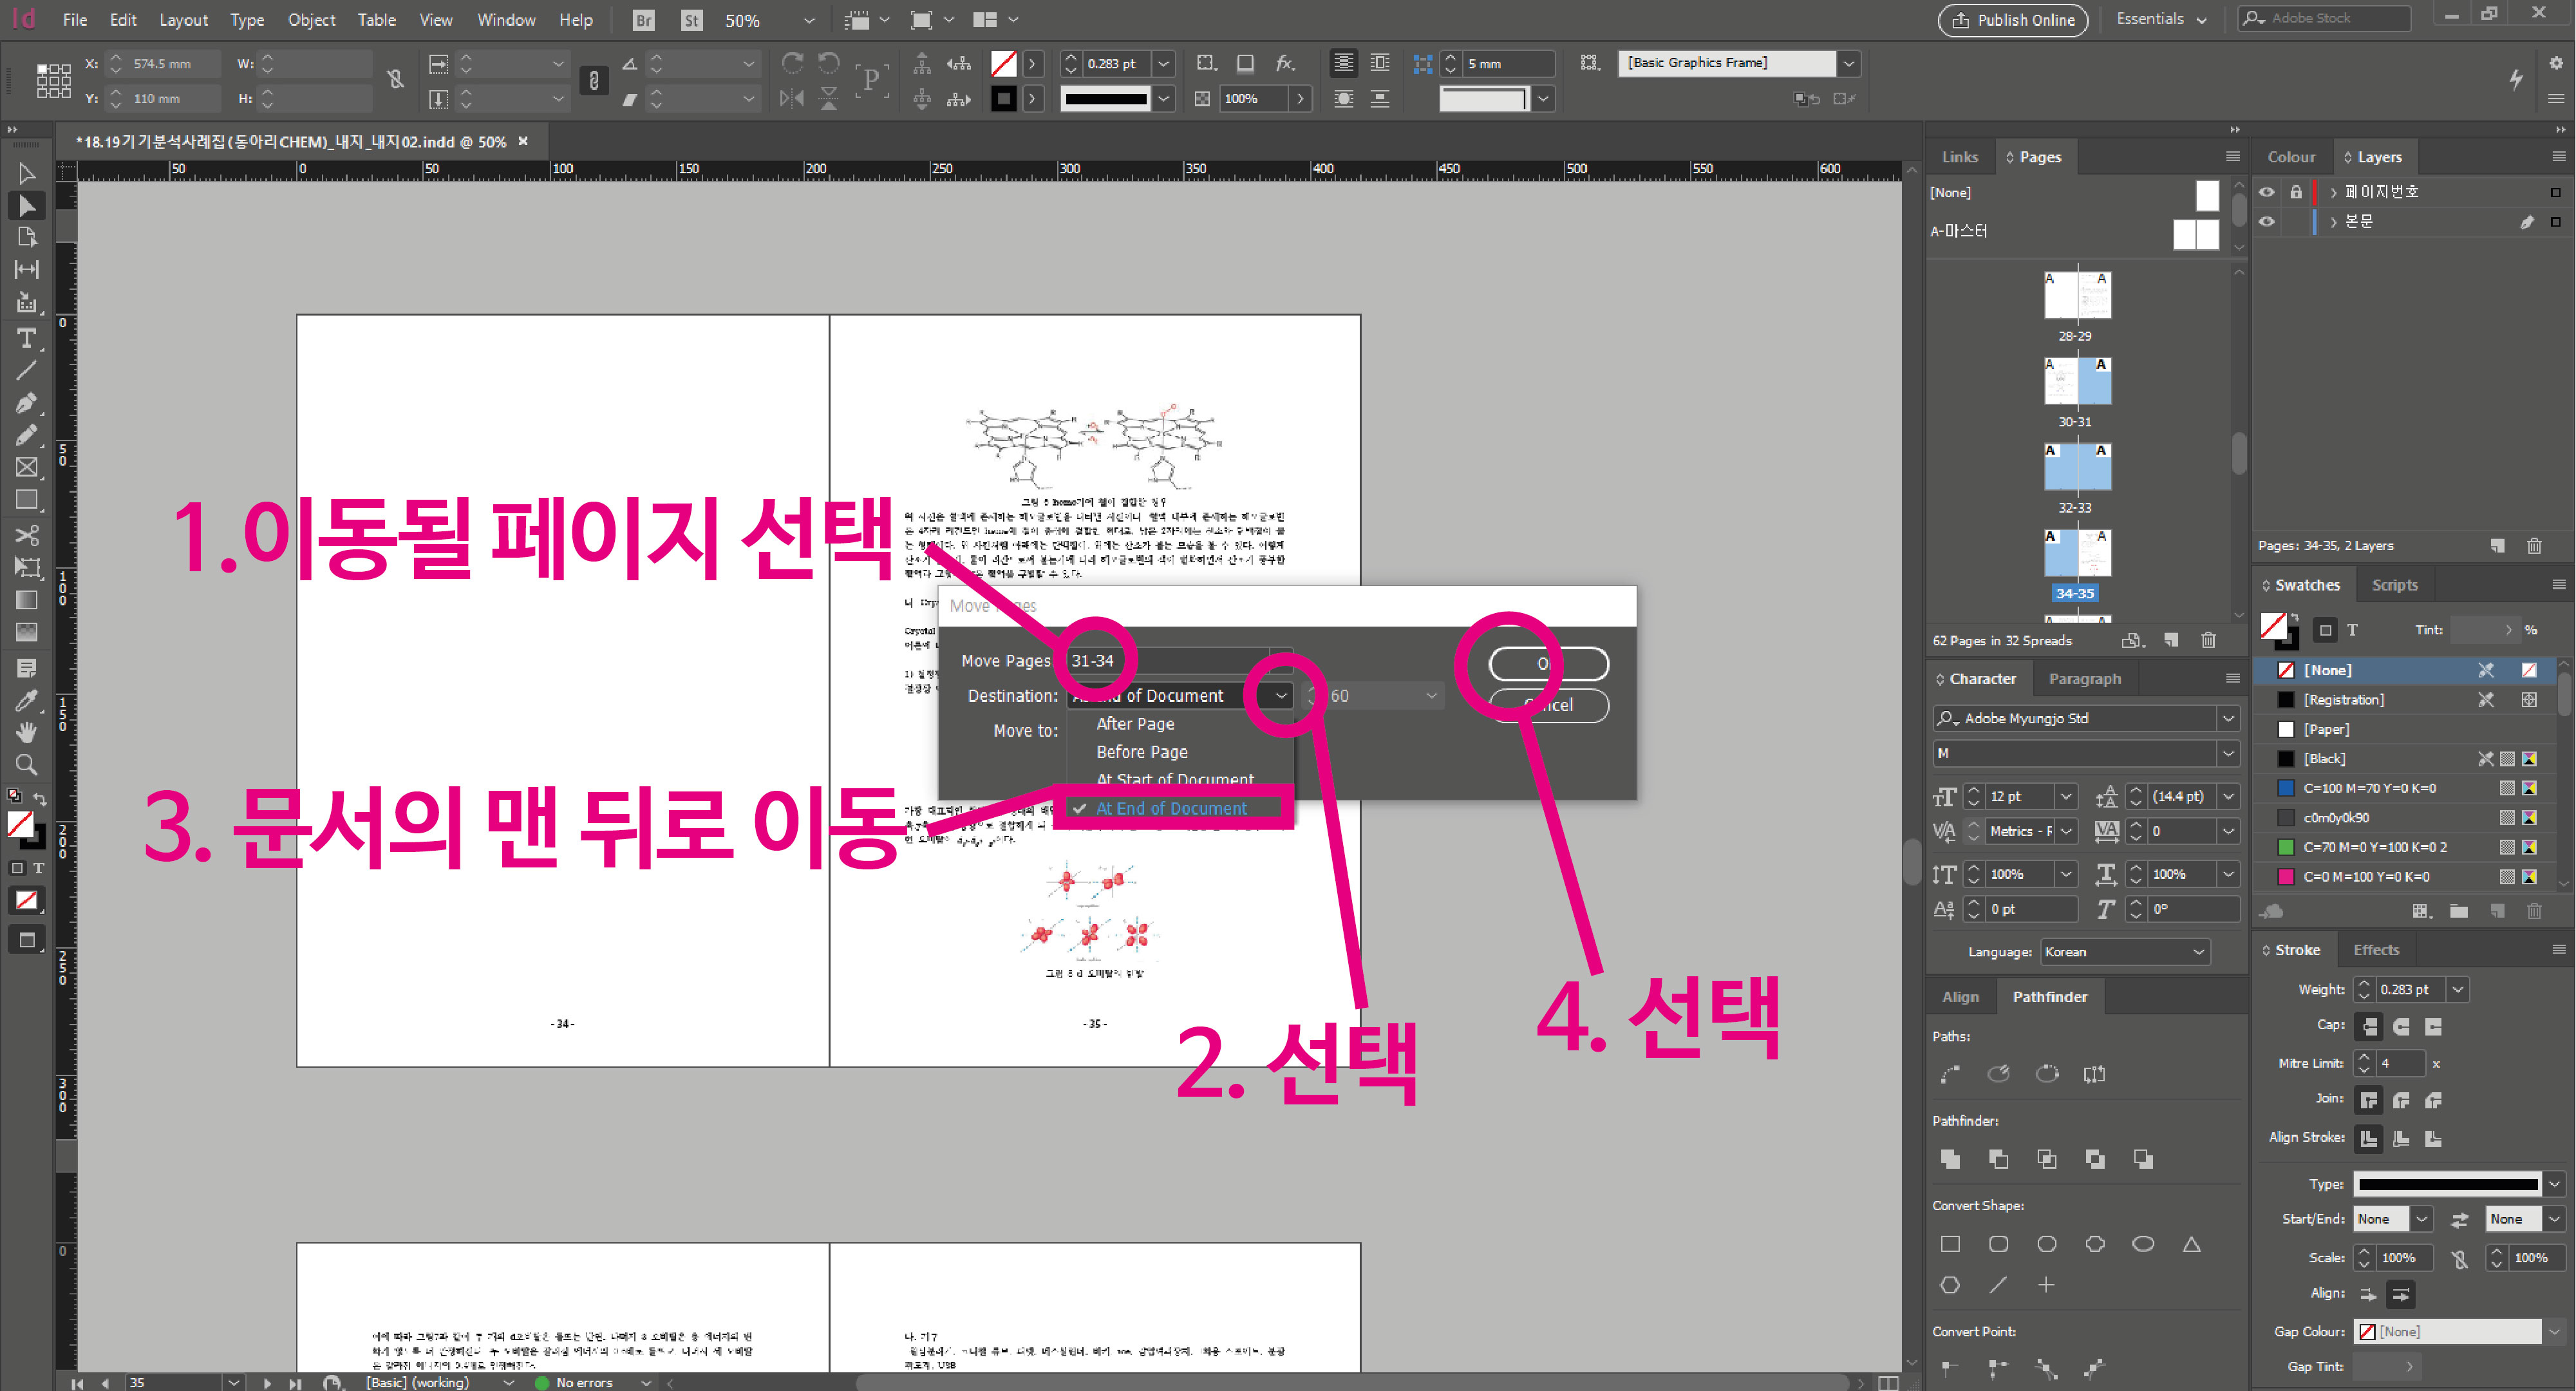Select the Scissors tool
2576x1391 pixels.
click(x=27, y=535)
